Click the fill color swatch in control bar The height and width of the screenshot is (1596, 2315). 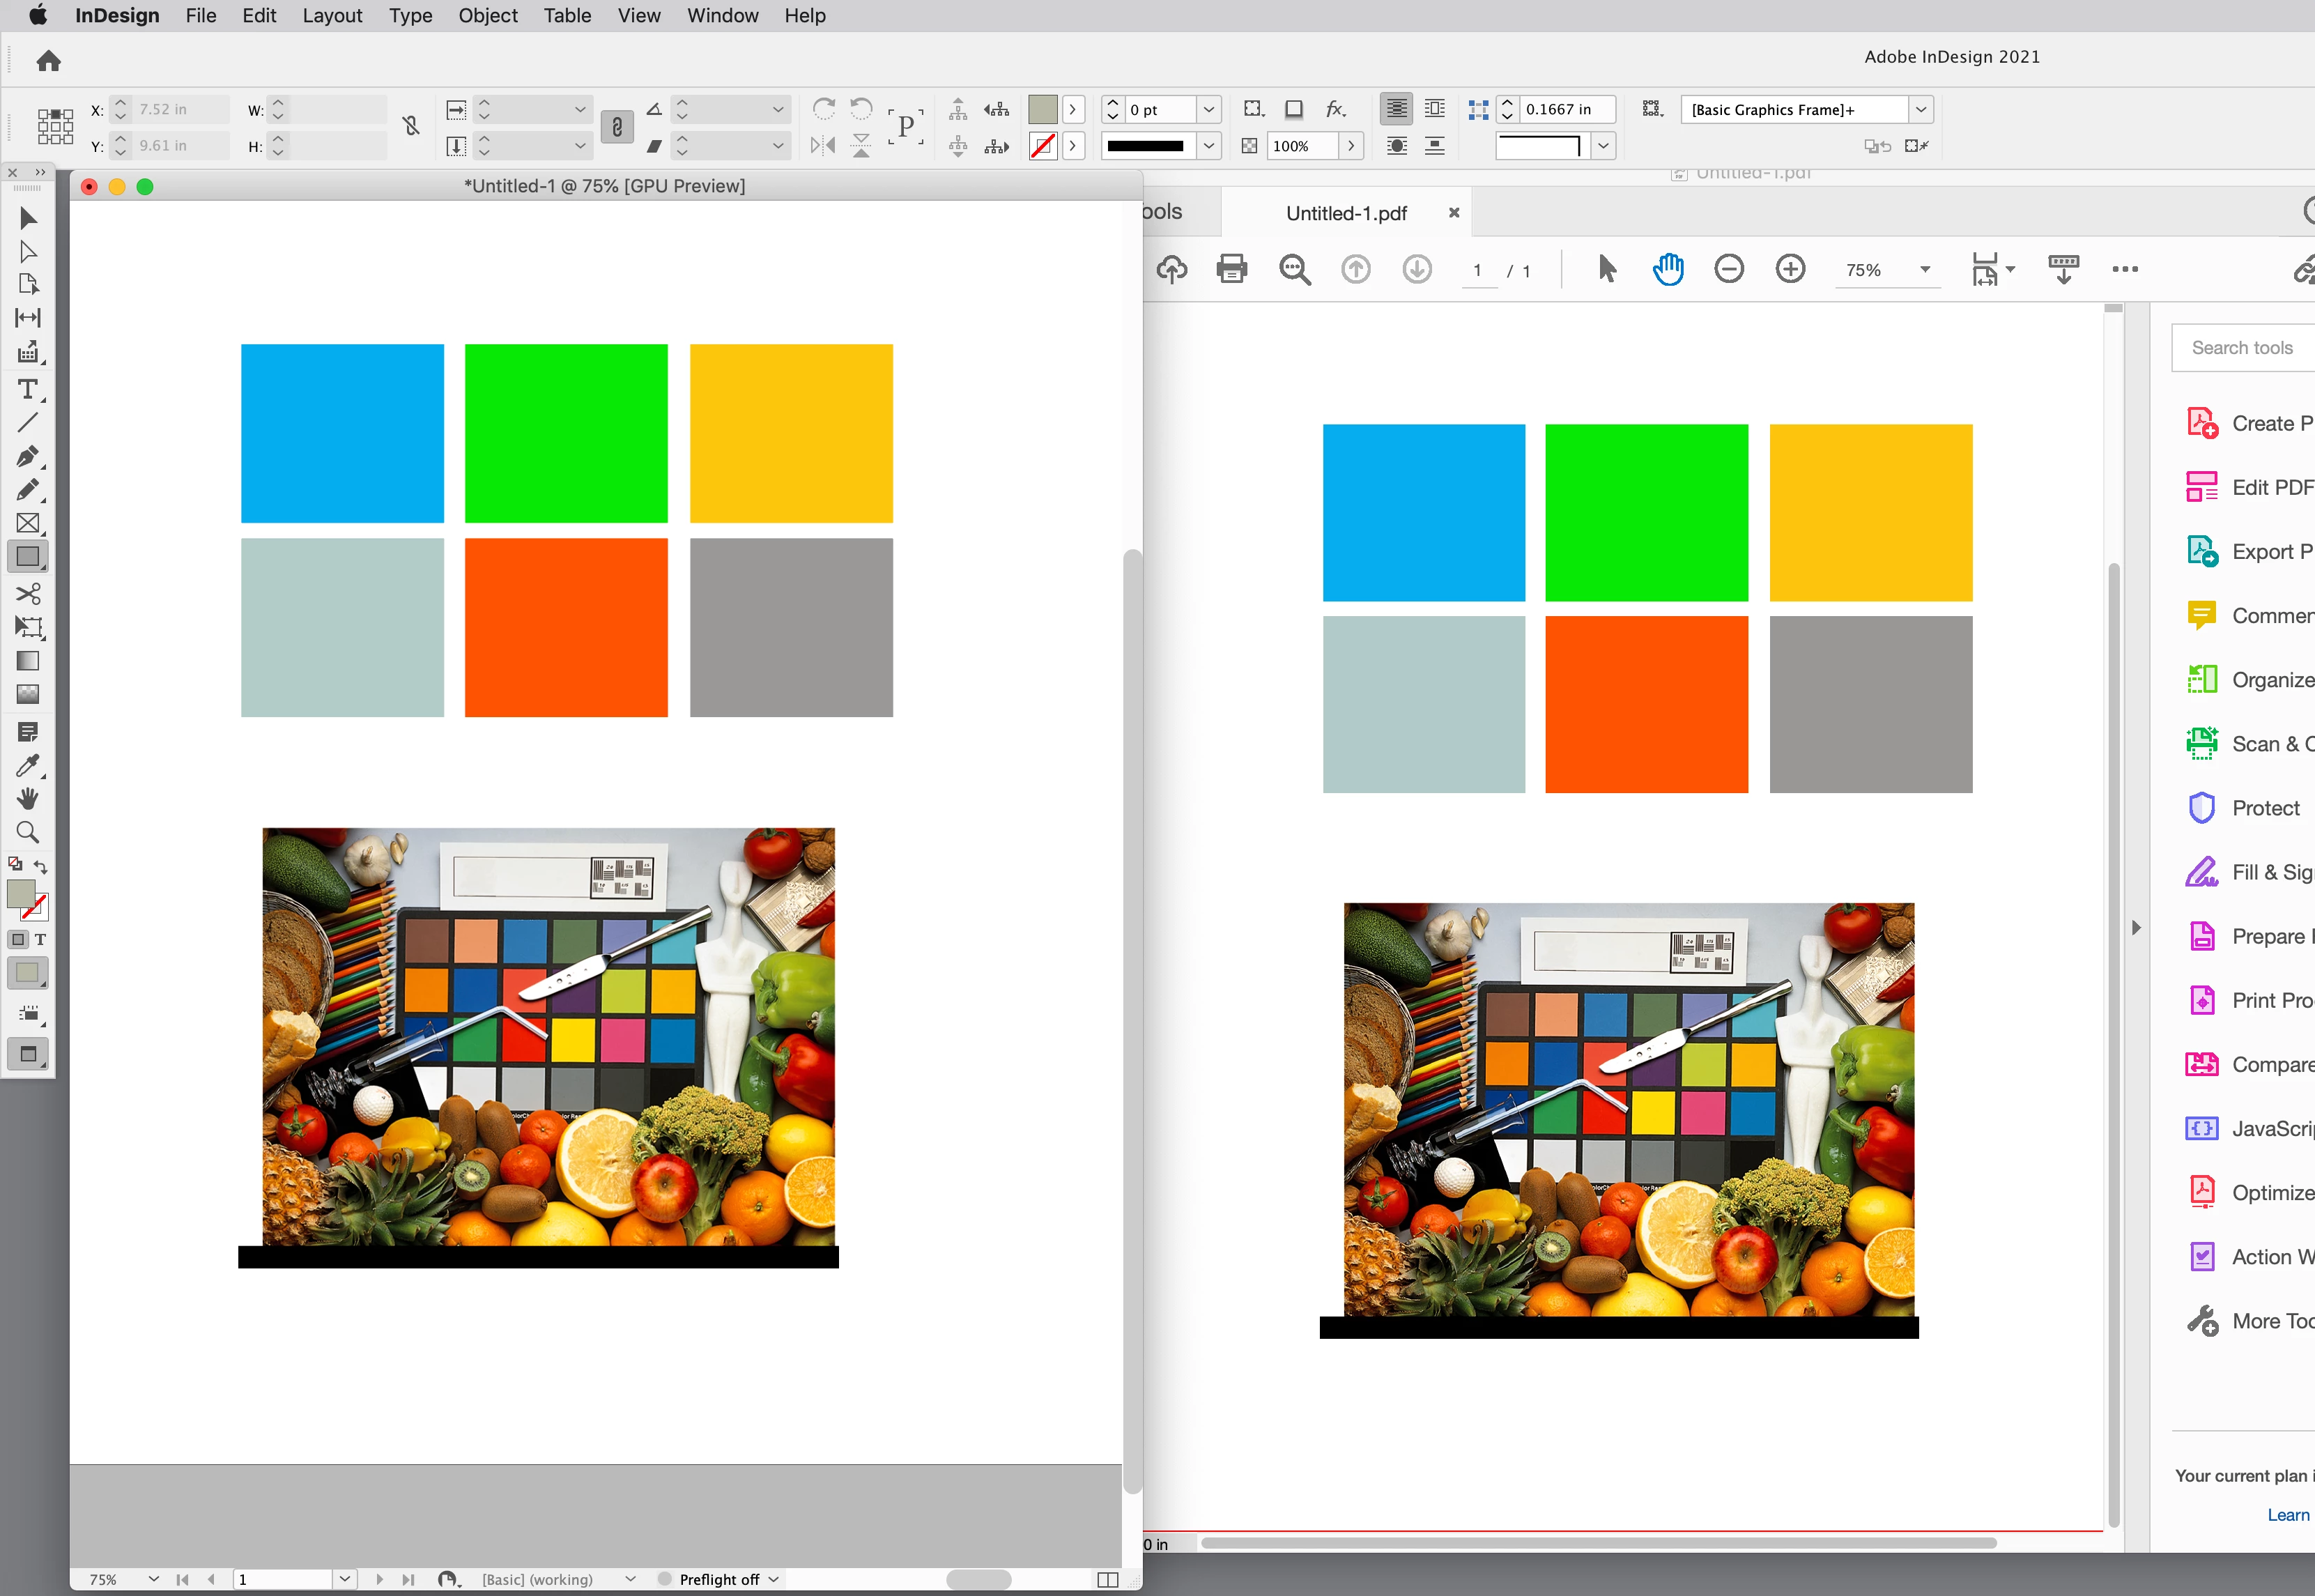click(1042, 110)
